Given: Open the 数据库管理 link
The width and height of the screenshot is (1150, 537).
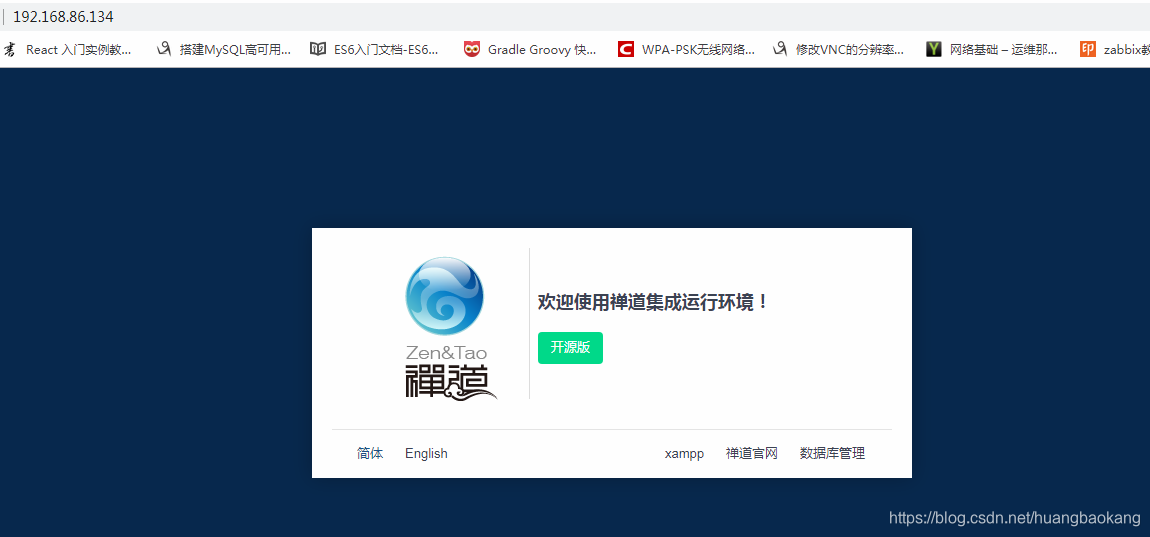Looking at the screenshot, I should pos(832,453).
